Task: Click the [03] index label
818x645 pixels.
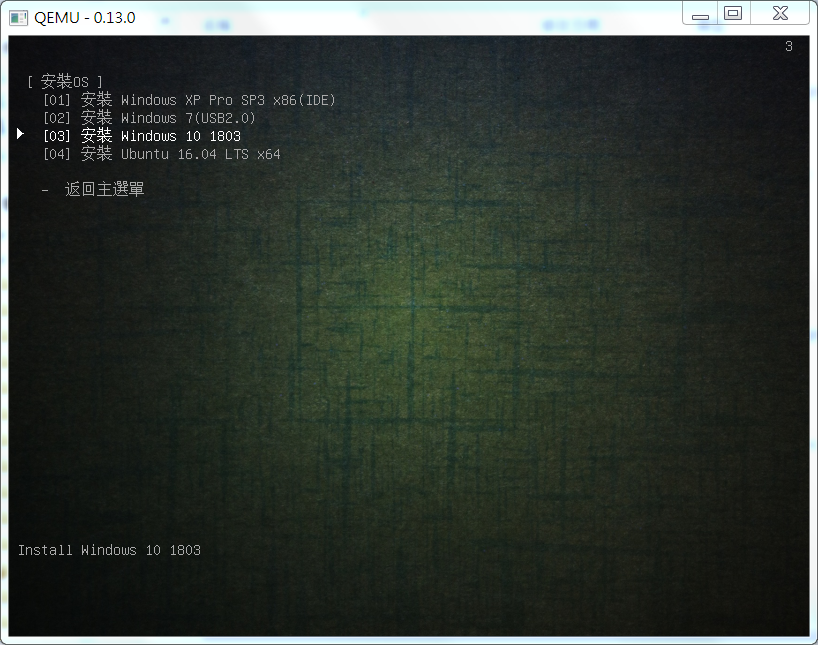Action: (57, 136)
